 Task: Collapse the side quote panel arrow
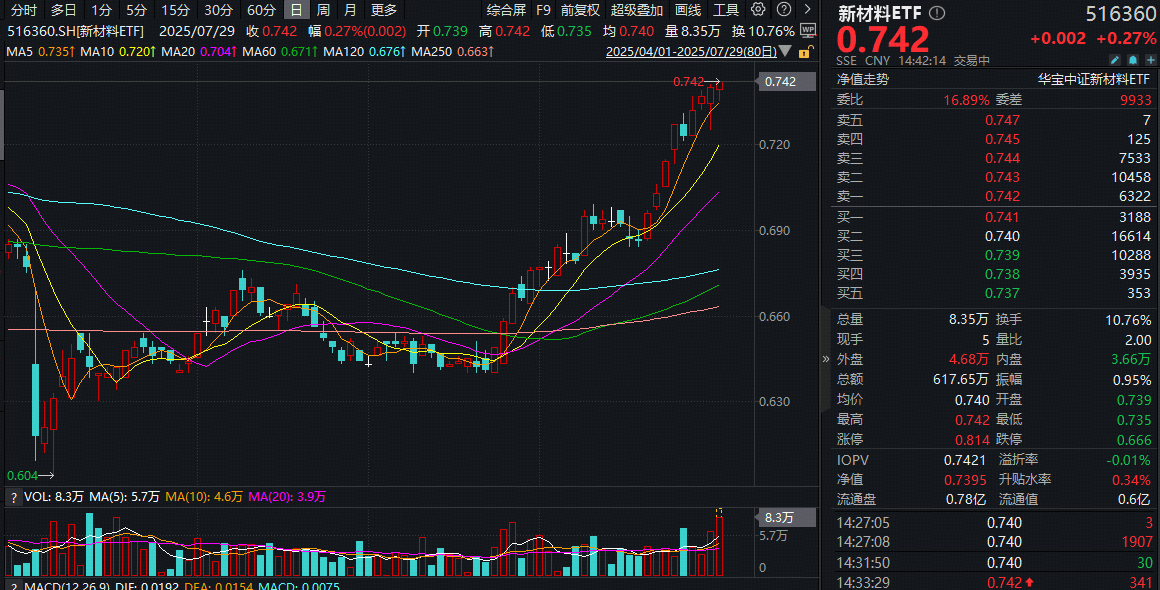pyautogui.click(x=826, y=359)
